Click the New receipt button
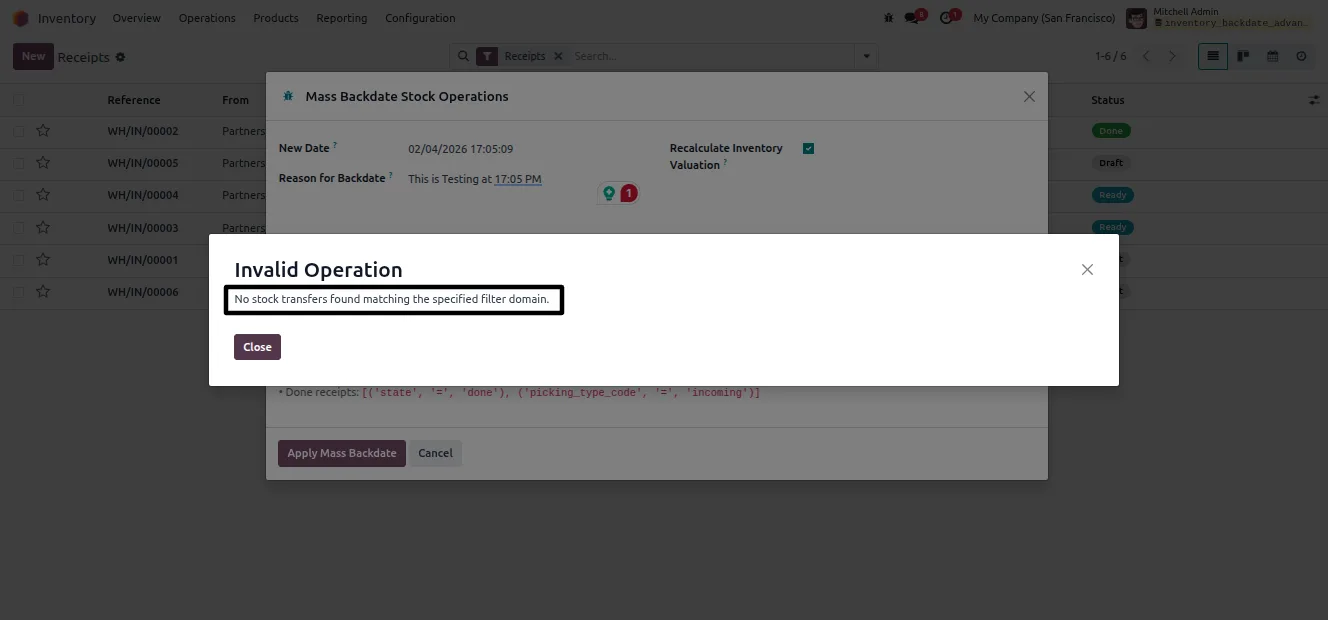The height and width of the screenshot is (620, 1328). (x=33, y=57)
